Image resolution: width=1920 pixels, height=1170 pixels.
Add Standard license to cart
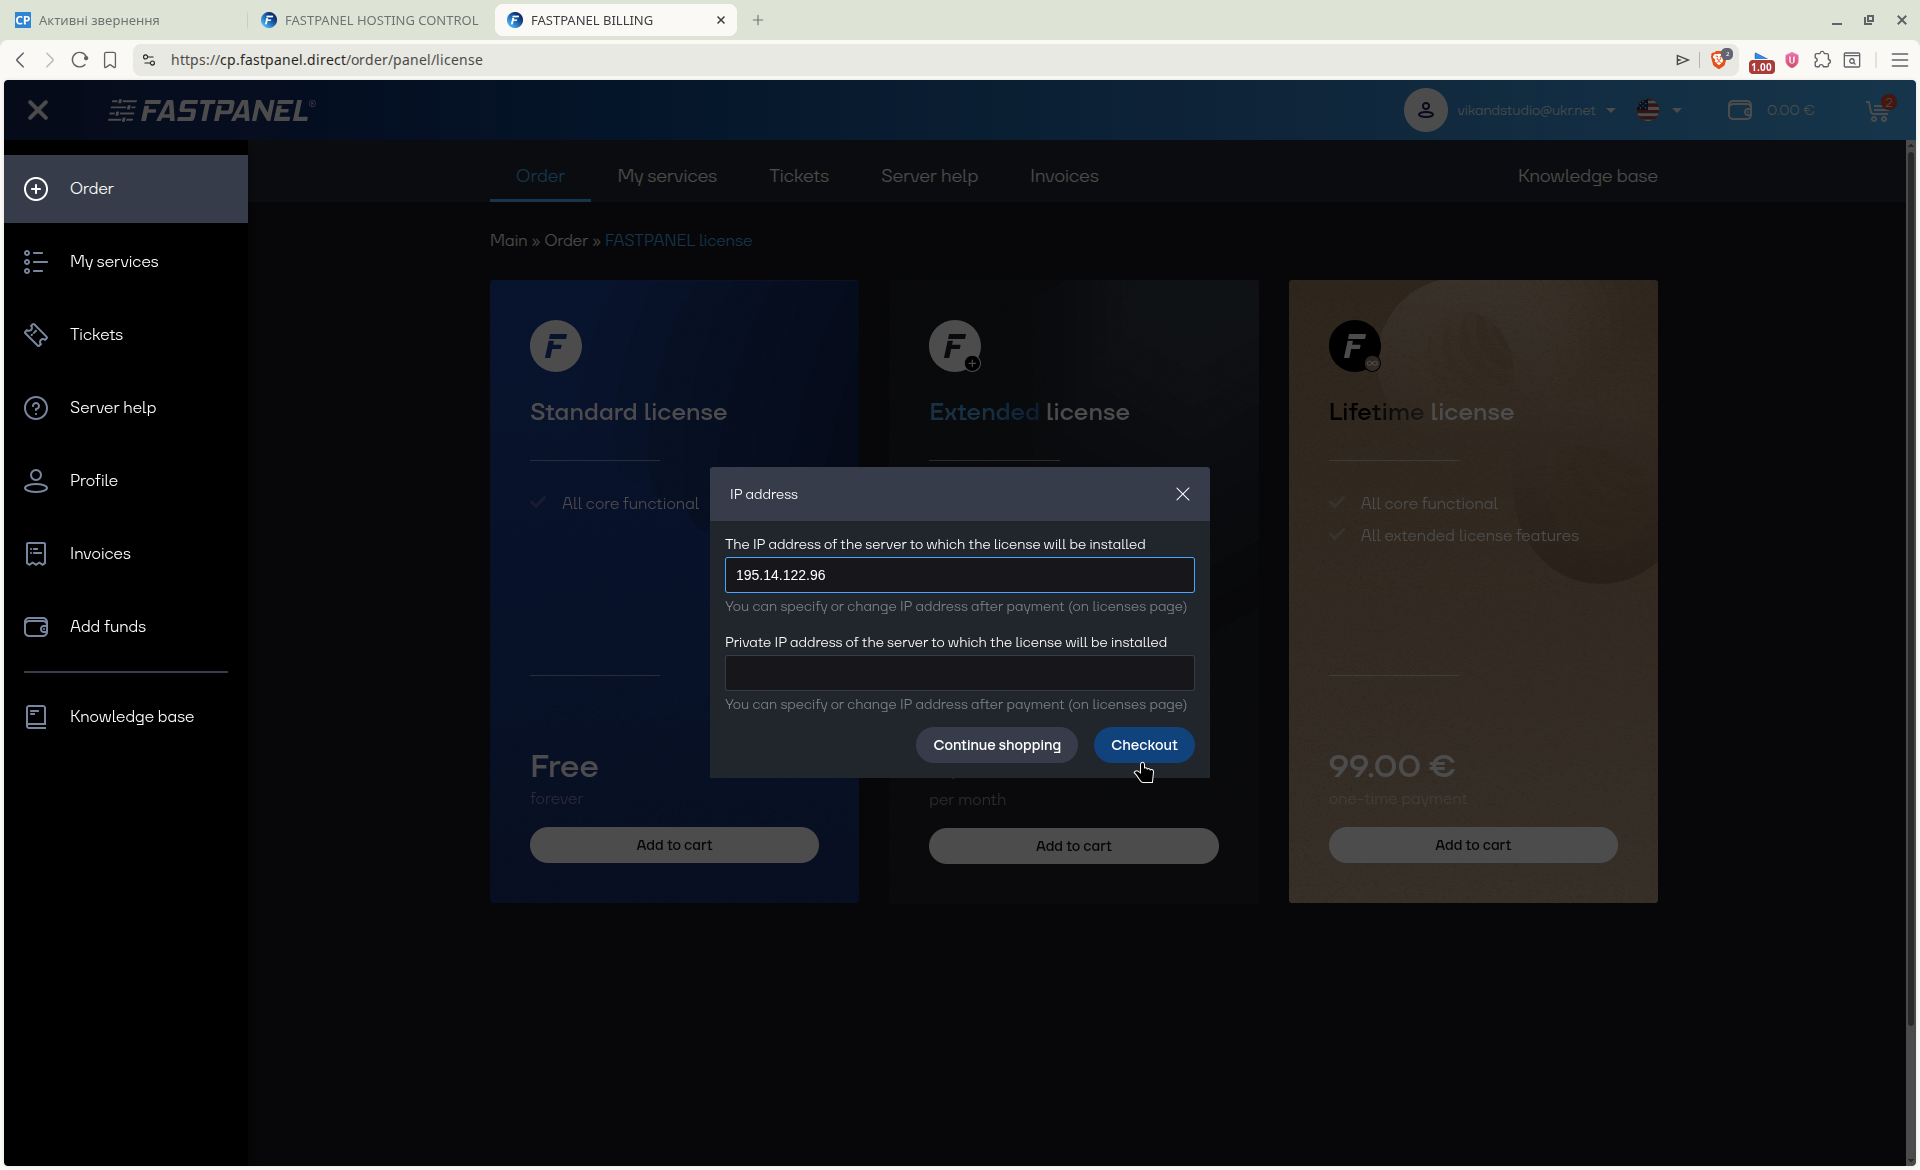coord(674,845)
